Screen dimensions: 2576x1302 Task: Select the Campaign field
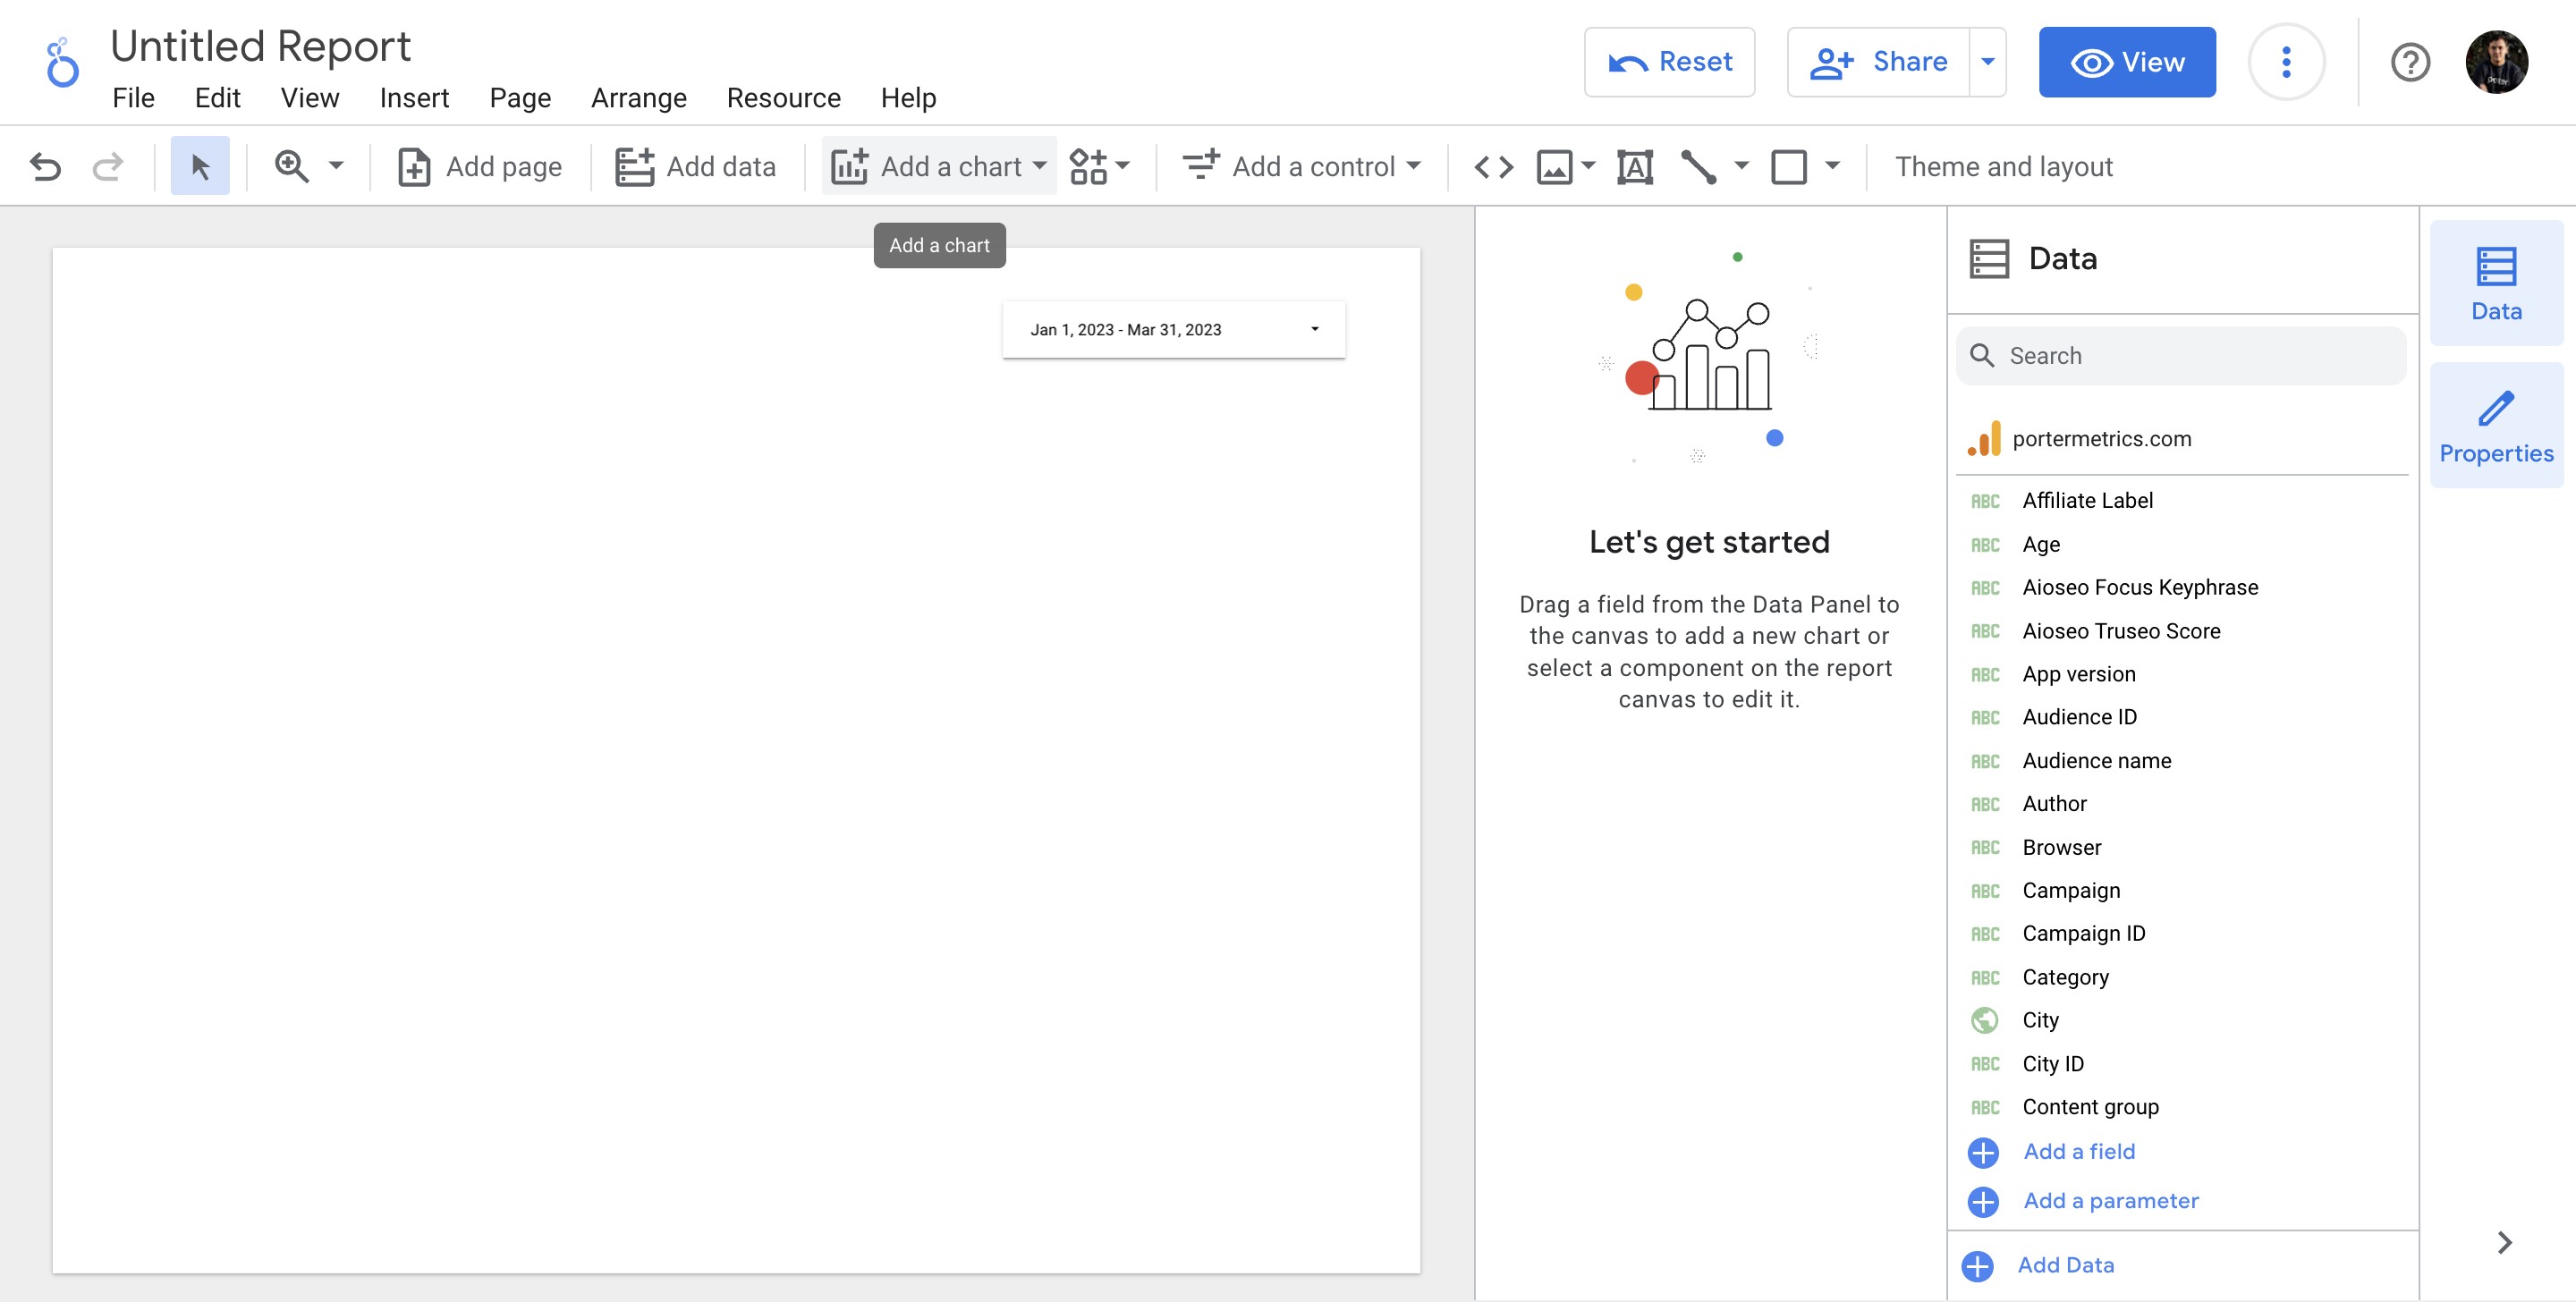pyautogui.click(x=2070, y=891)
